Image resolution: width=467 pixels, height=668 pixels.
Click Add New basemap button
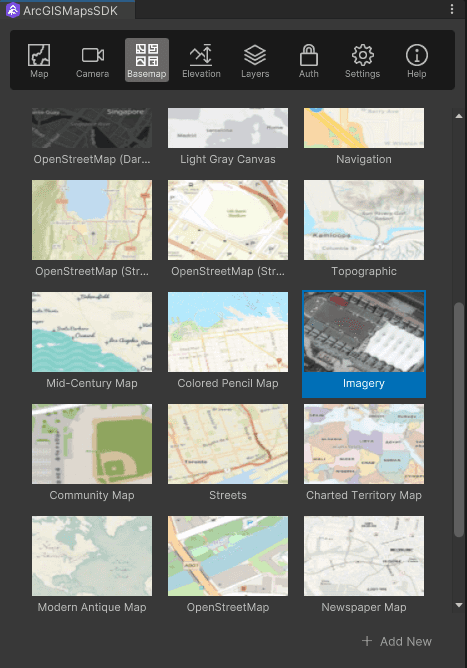point(397,641)
